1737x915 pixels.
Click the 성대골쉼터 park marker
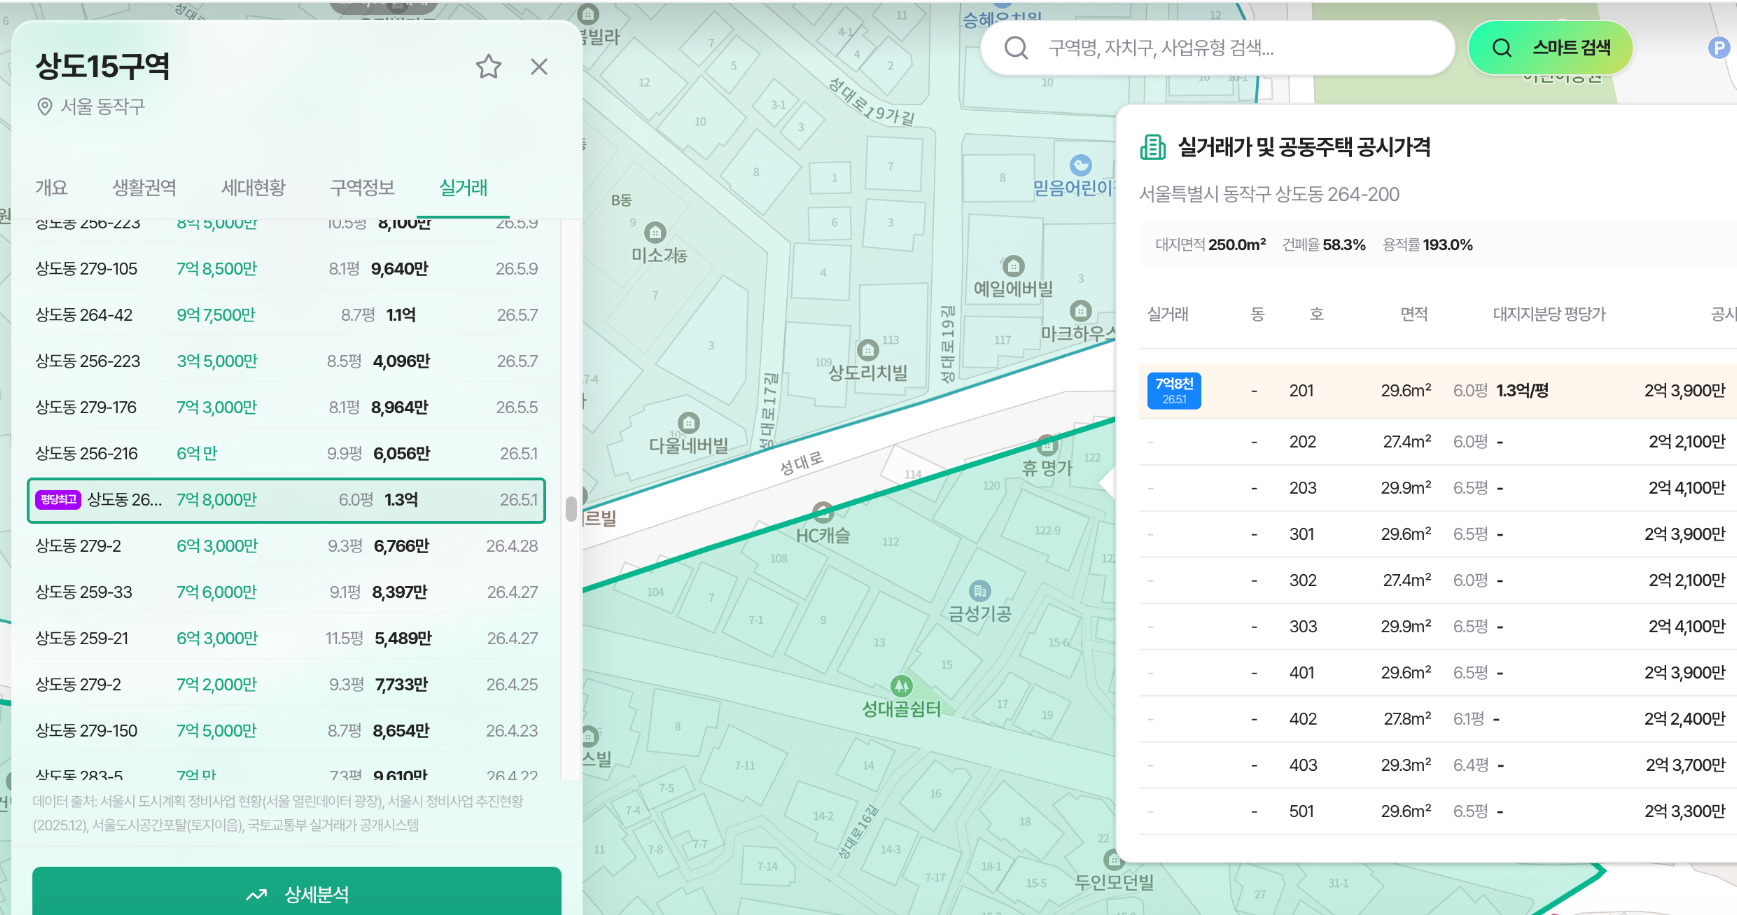[901, 686]
